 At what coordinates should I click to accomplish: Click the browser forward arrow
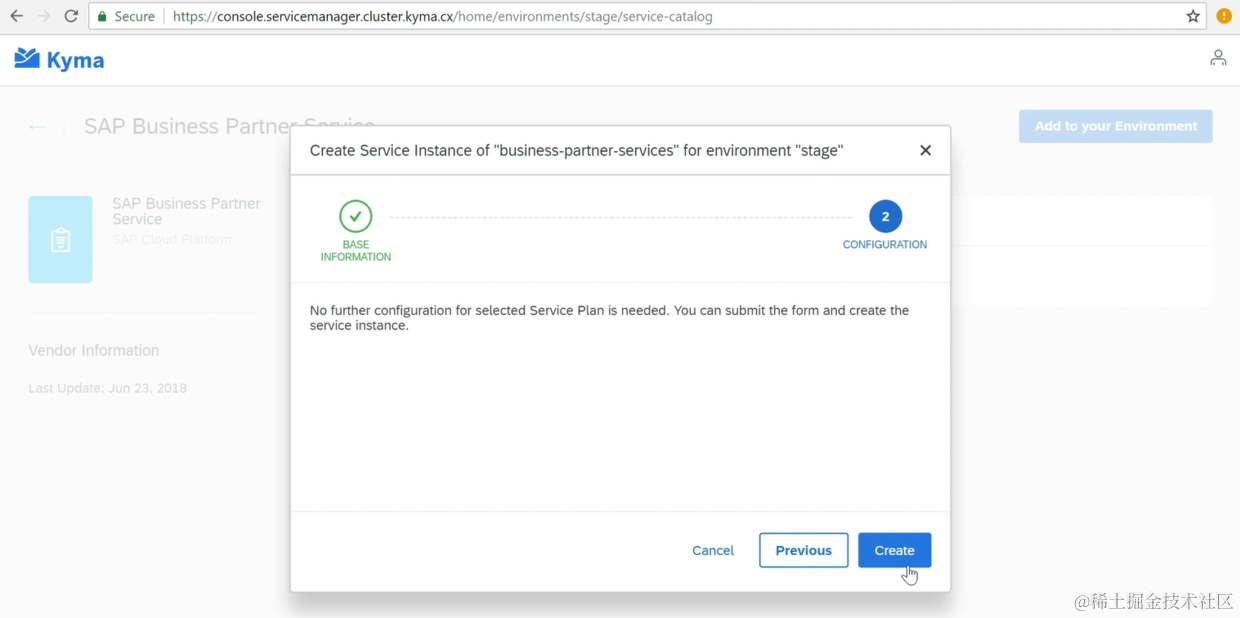point(44,16)
